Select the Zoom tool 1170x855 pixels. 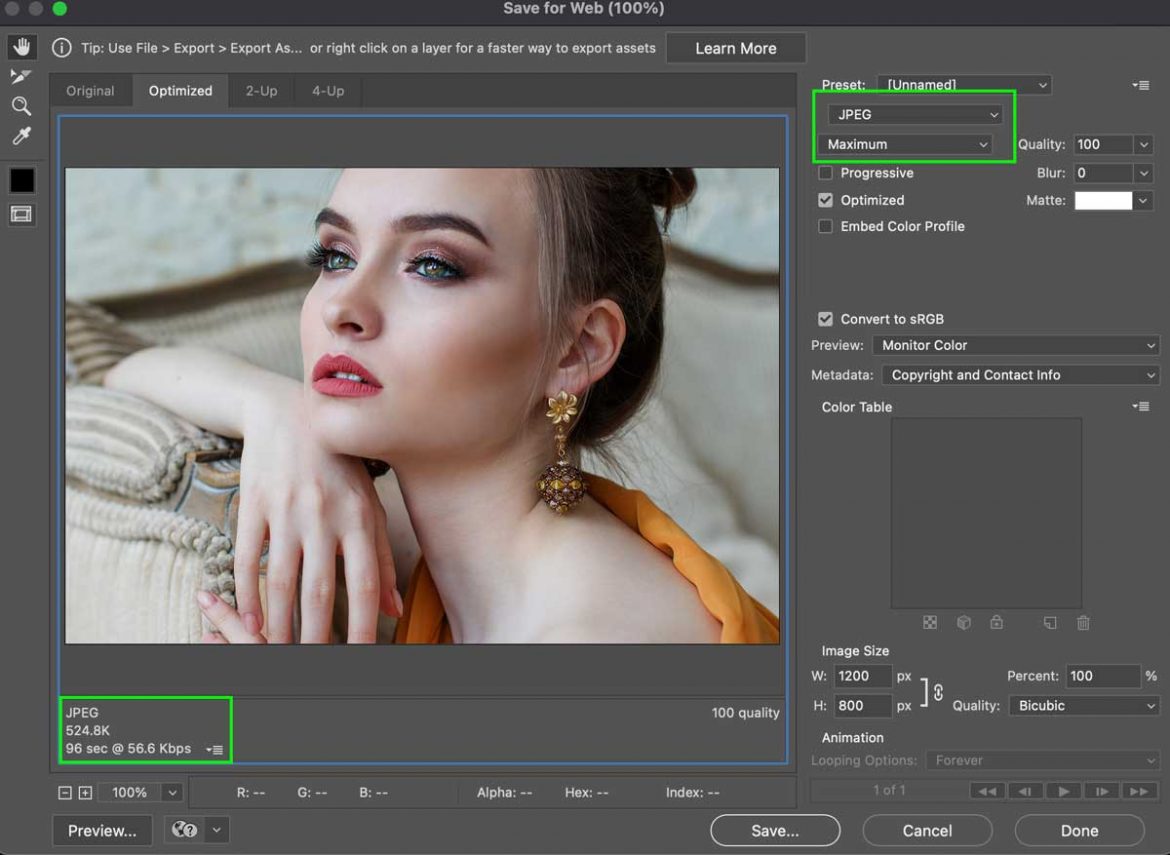coord(21,106)
